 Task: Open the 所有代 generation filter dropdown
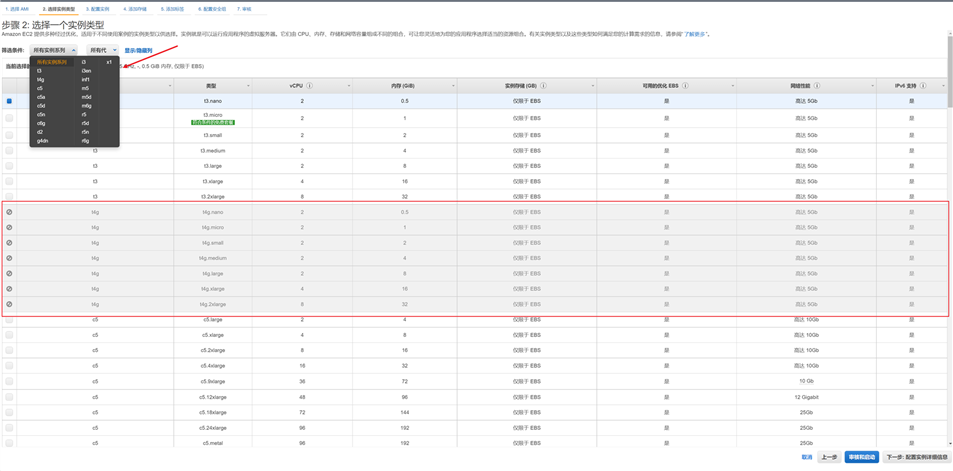(x=103, y=50)
